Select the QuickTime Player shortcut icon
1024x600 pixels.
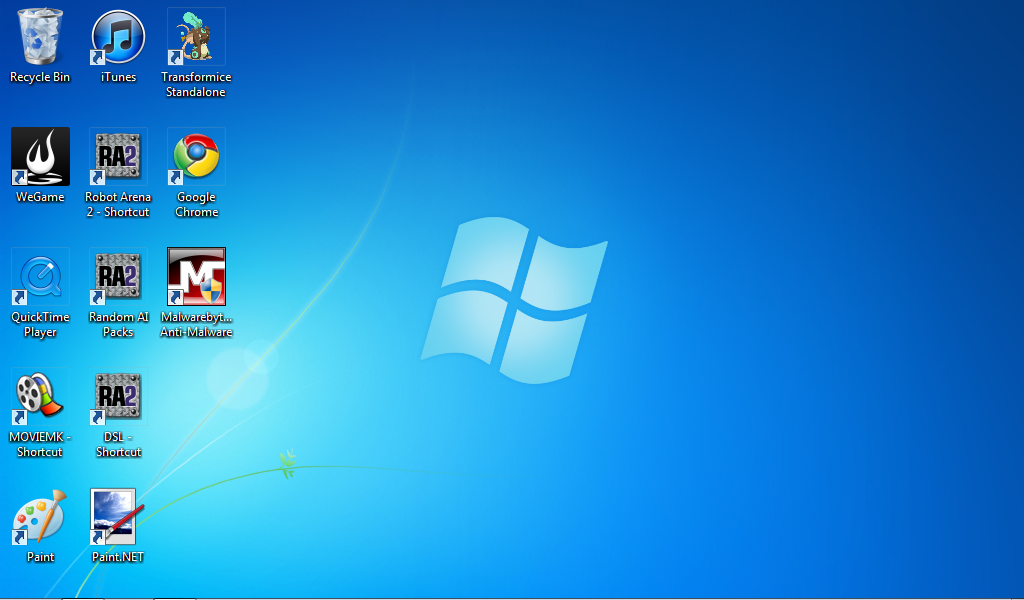pos(40,277)
